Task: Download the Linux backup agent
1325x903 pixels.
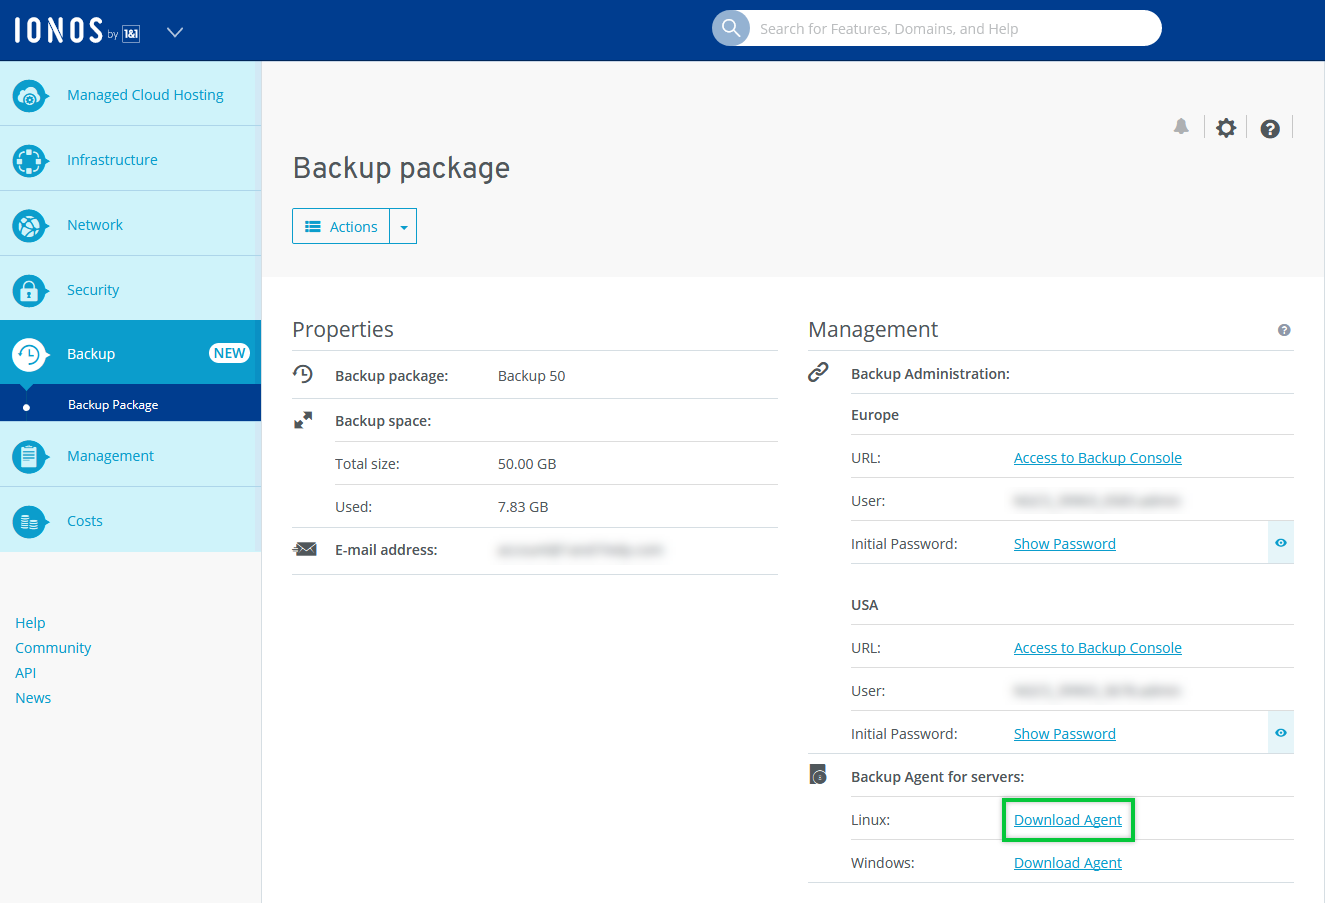Action: 1067,820
